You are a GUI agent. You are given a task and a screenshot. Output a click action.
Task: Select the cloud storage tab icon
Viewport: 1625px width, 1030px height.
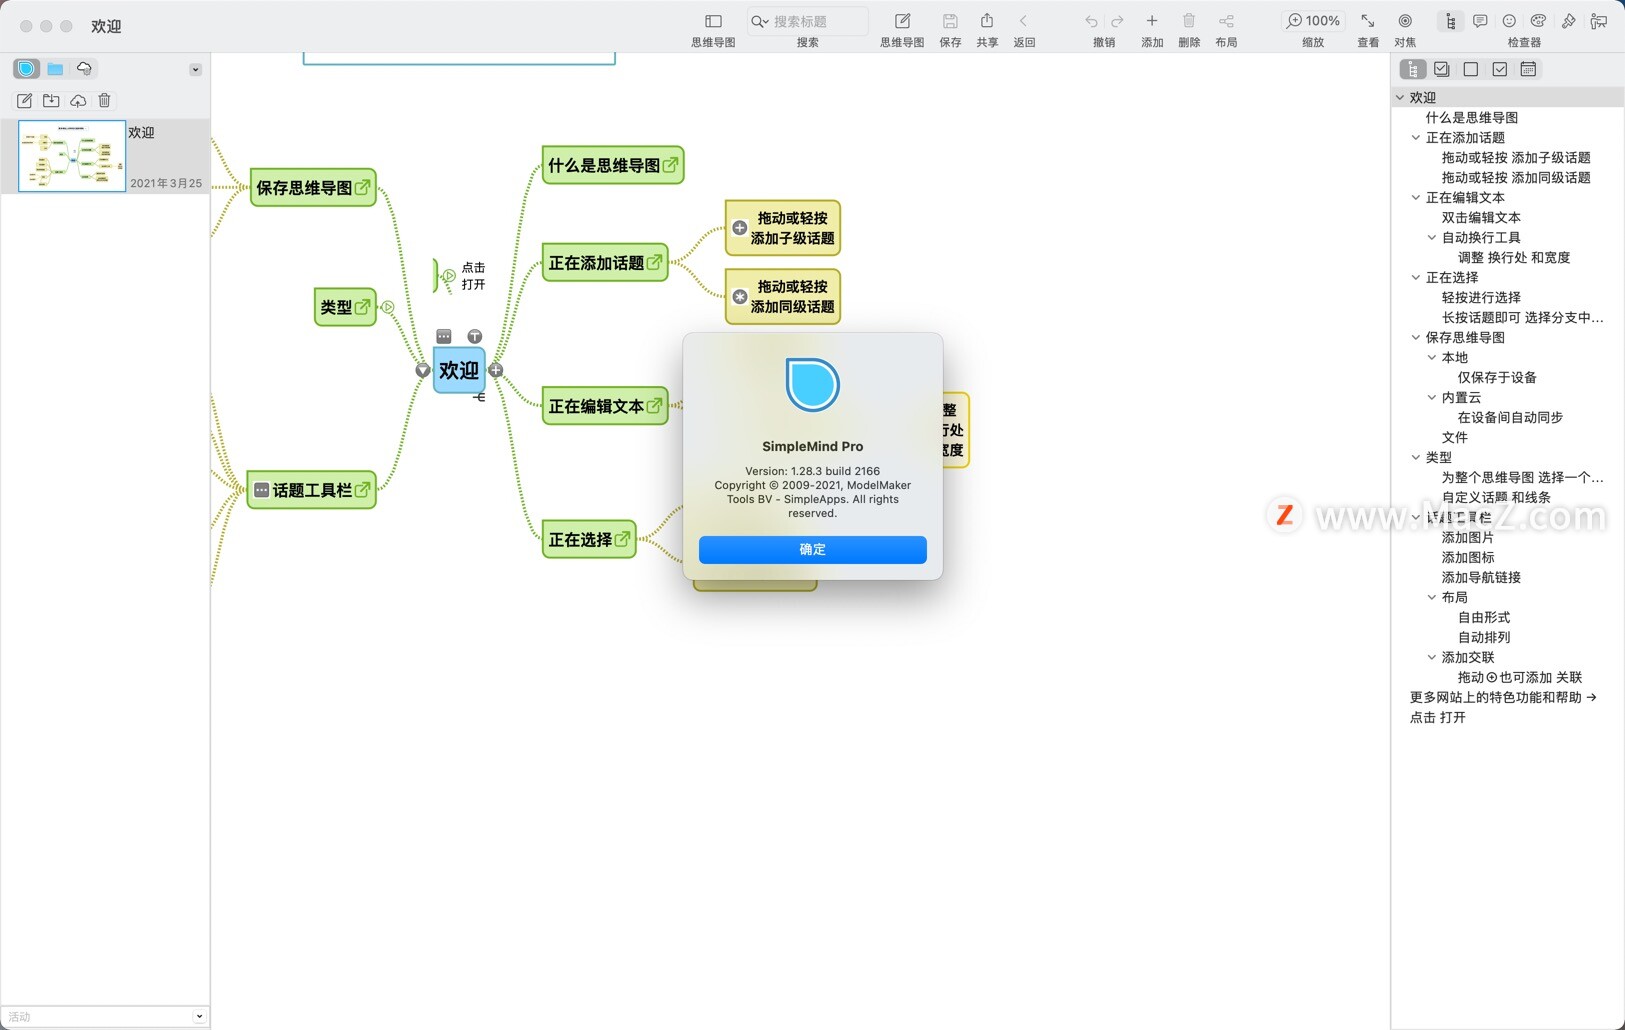coord(84,68)
